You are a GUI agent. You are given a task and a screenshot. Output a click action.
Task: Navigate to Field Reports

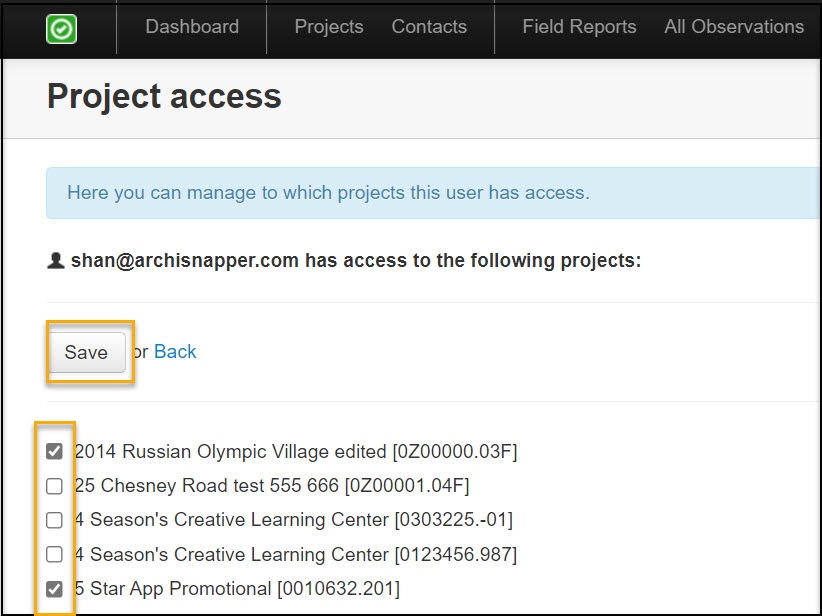(x=579, y=27)
